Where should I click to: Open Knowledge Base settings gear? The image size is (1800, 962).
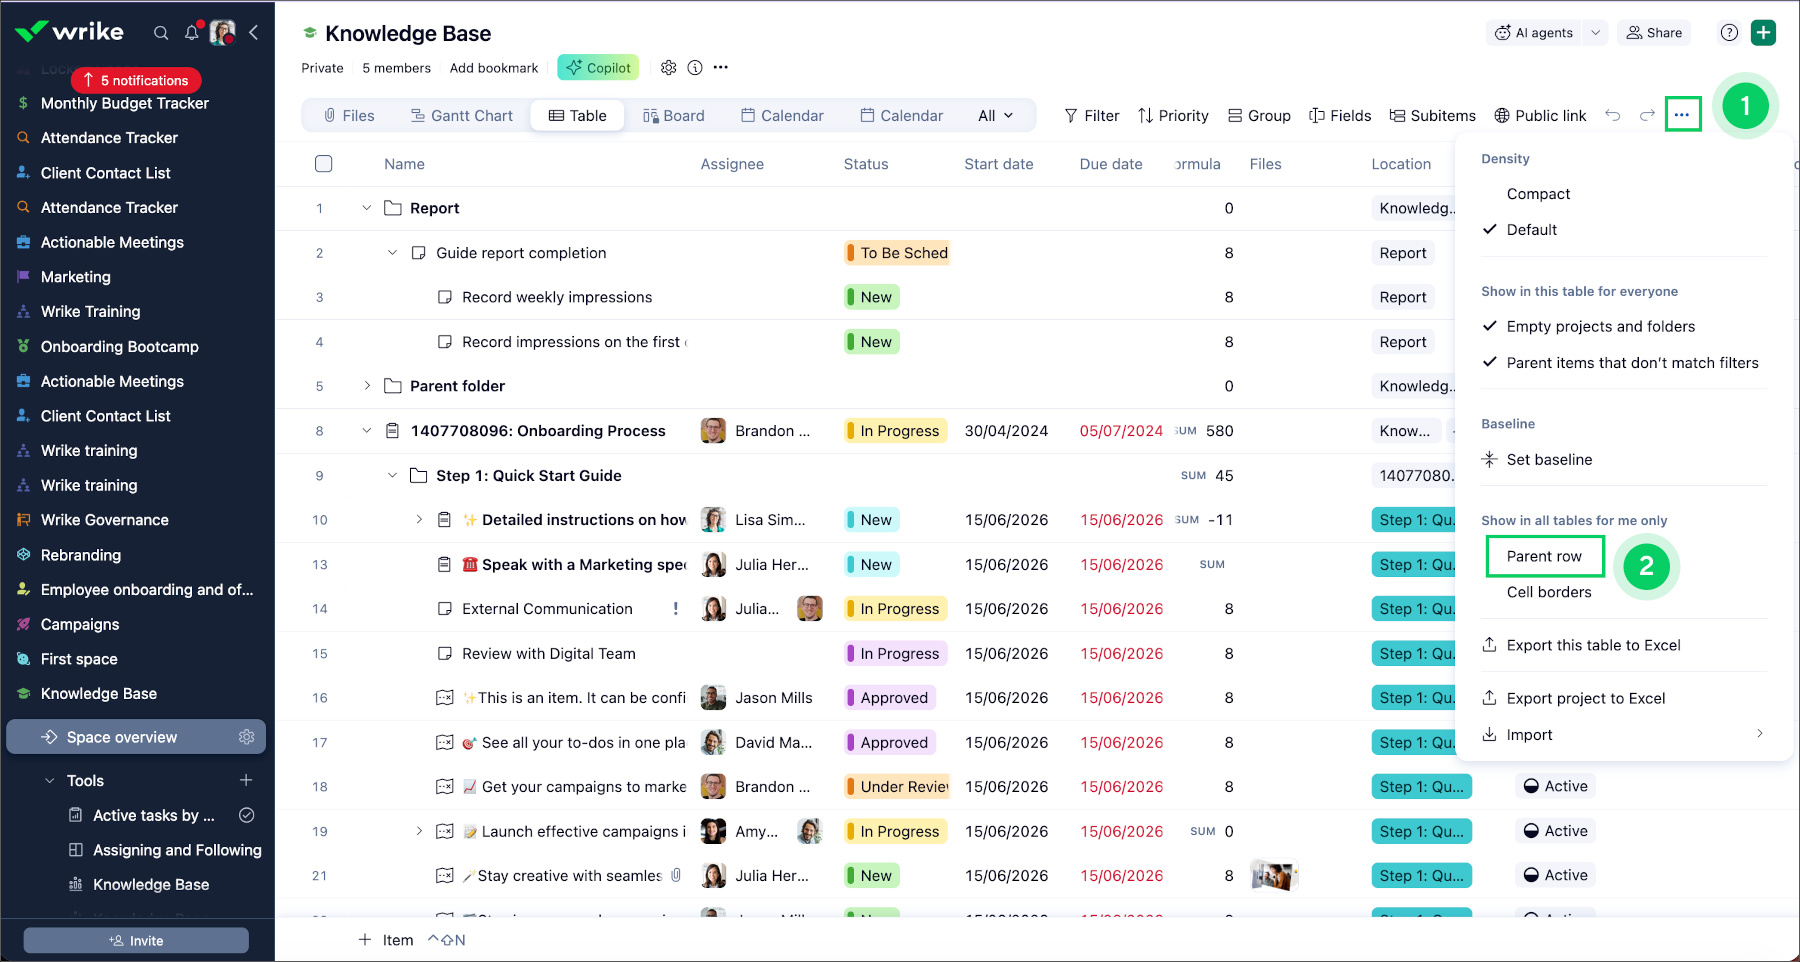pyautogui.click(x=669, y=68)
